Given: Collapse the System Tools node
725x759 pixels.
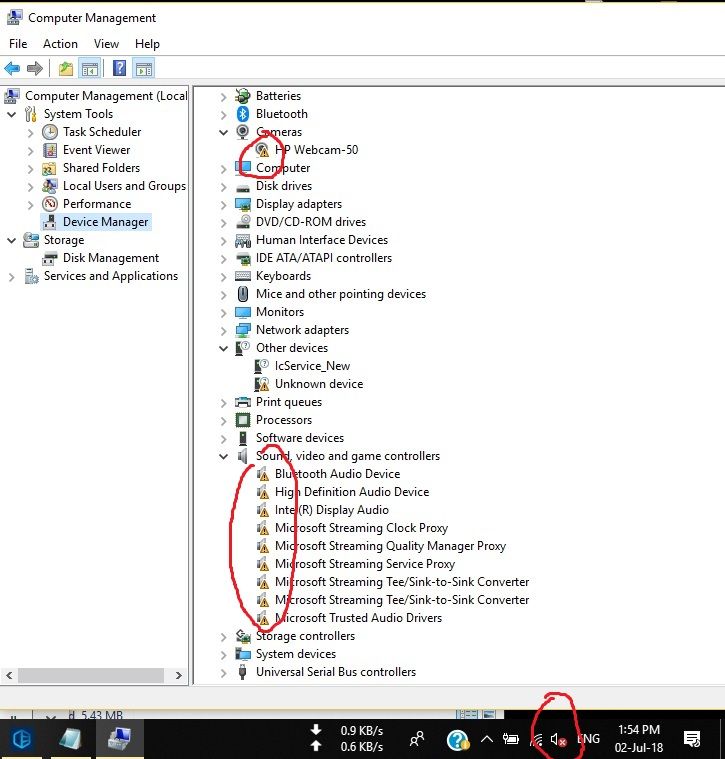Looking at the screenshot, I should (12, 114).
